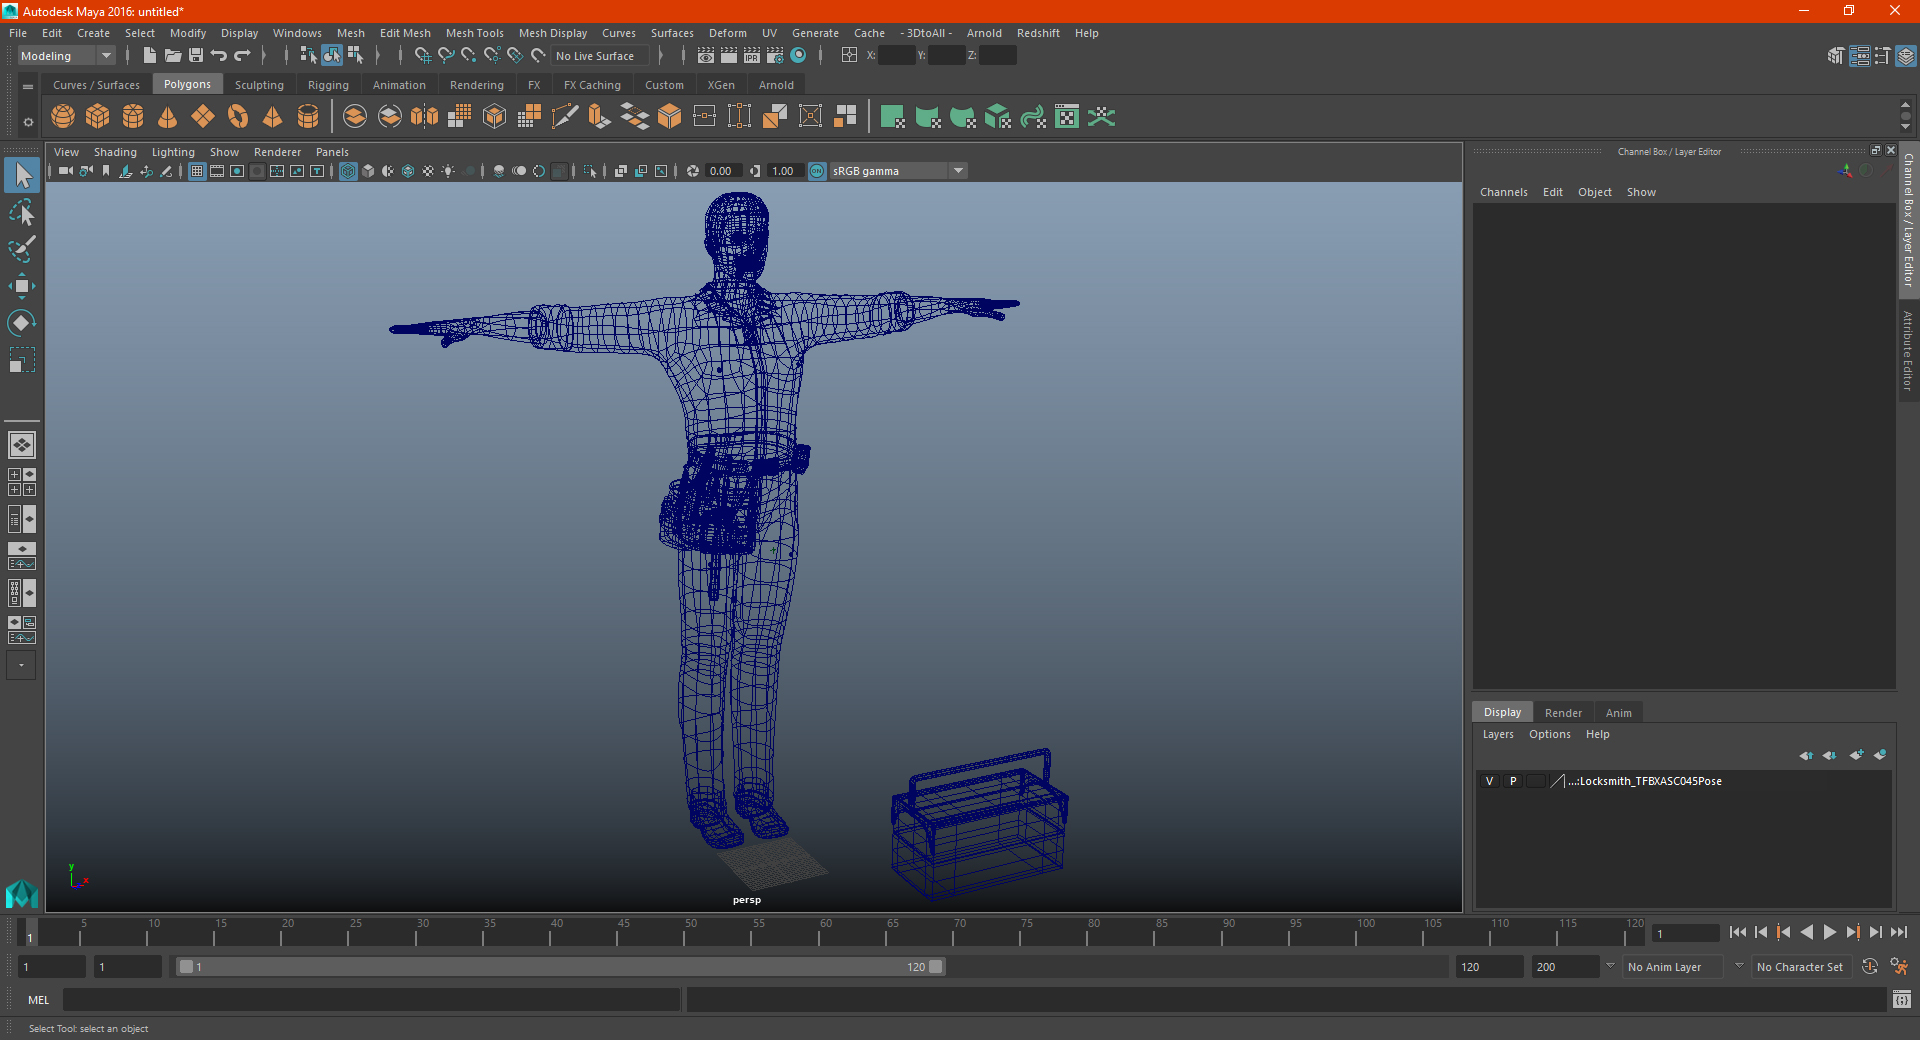
Task: Create a polygon cone from the shelf
Action: [x=168, y=117]
